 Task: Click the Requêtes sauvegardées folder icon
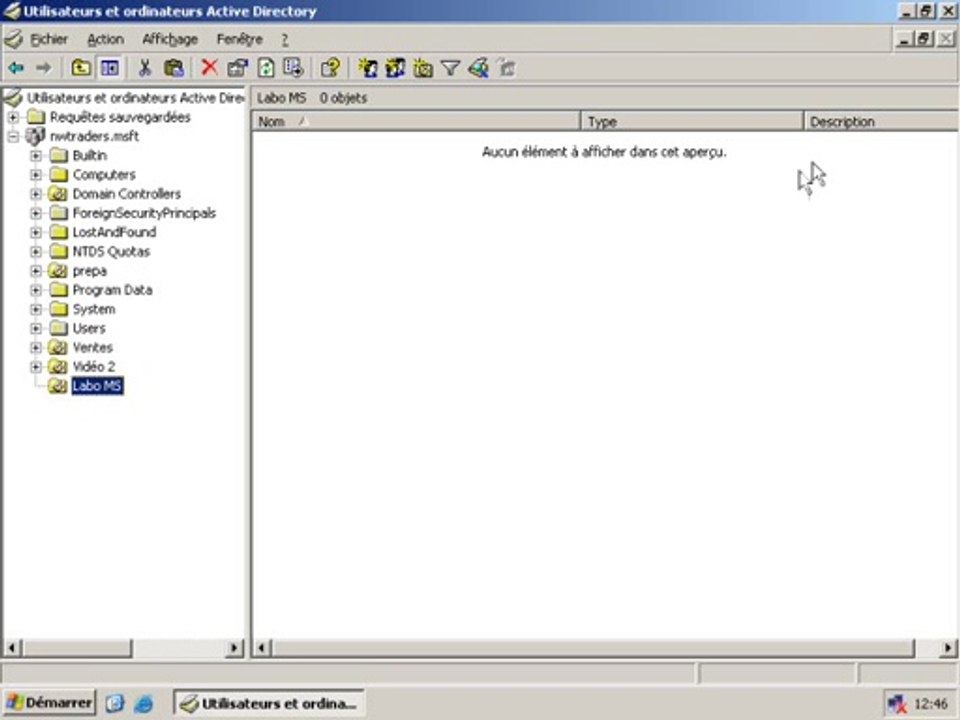(x=36, y=117)
